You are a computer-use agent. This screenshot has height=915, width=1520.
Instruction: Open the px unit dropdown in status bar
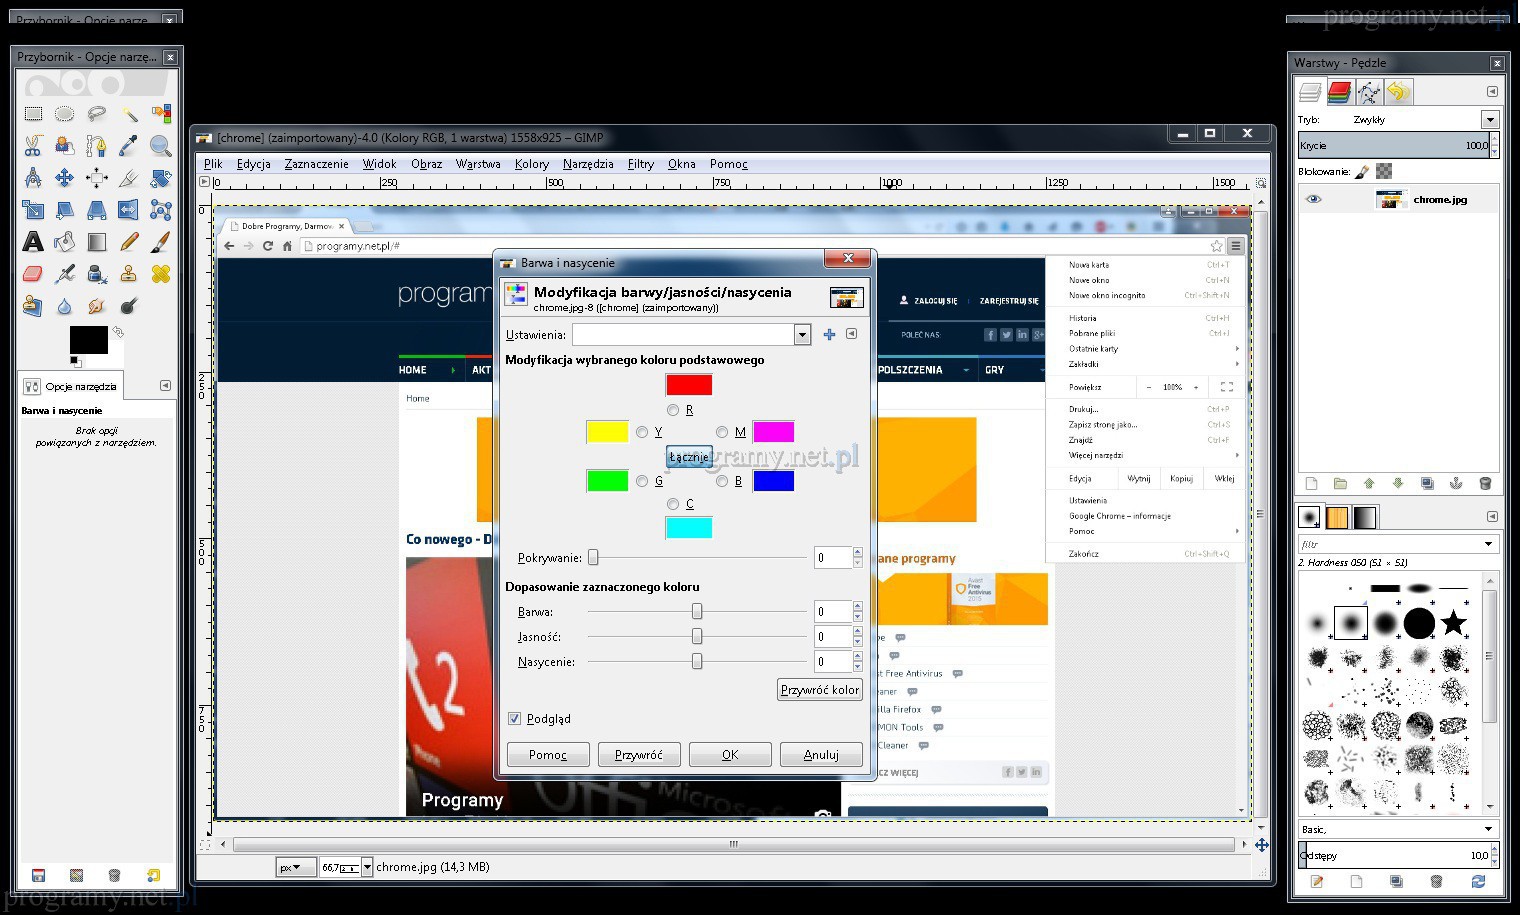coord(296,867)
